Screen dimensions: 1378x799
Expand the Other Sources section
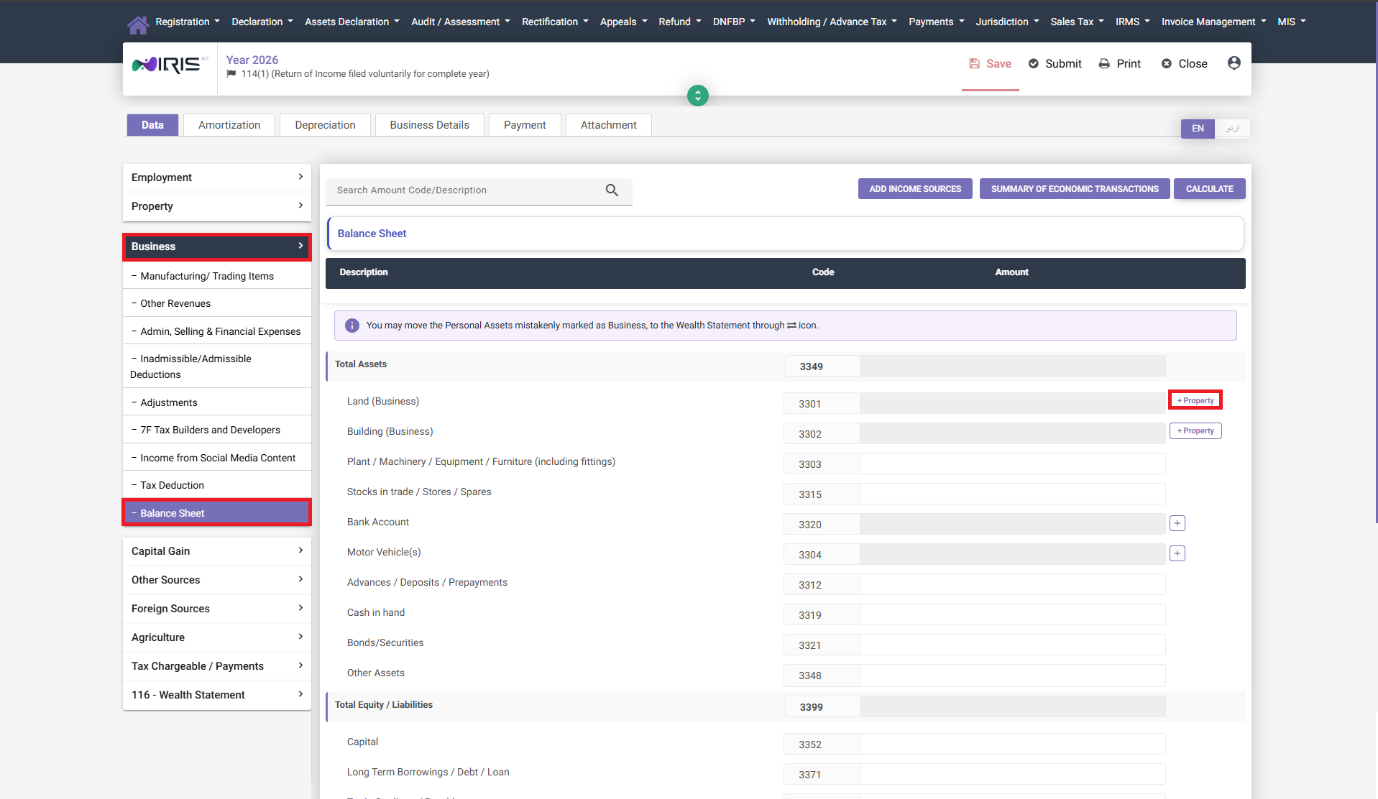click(217, 580)
